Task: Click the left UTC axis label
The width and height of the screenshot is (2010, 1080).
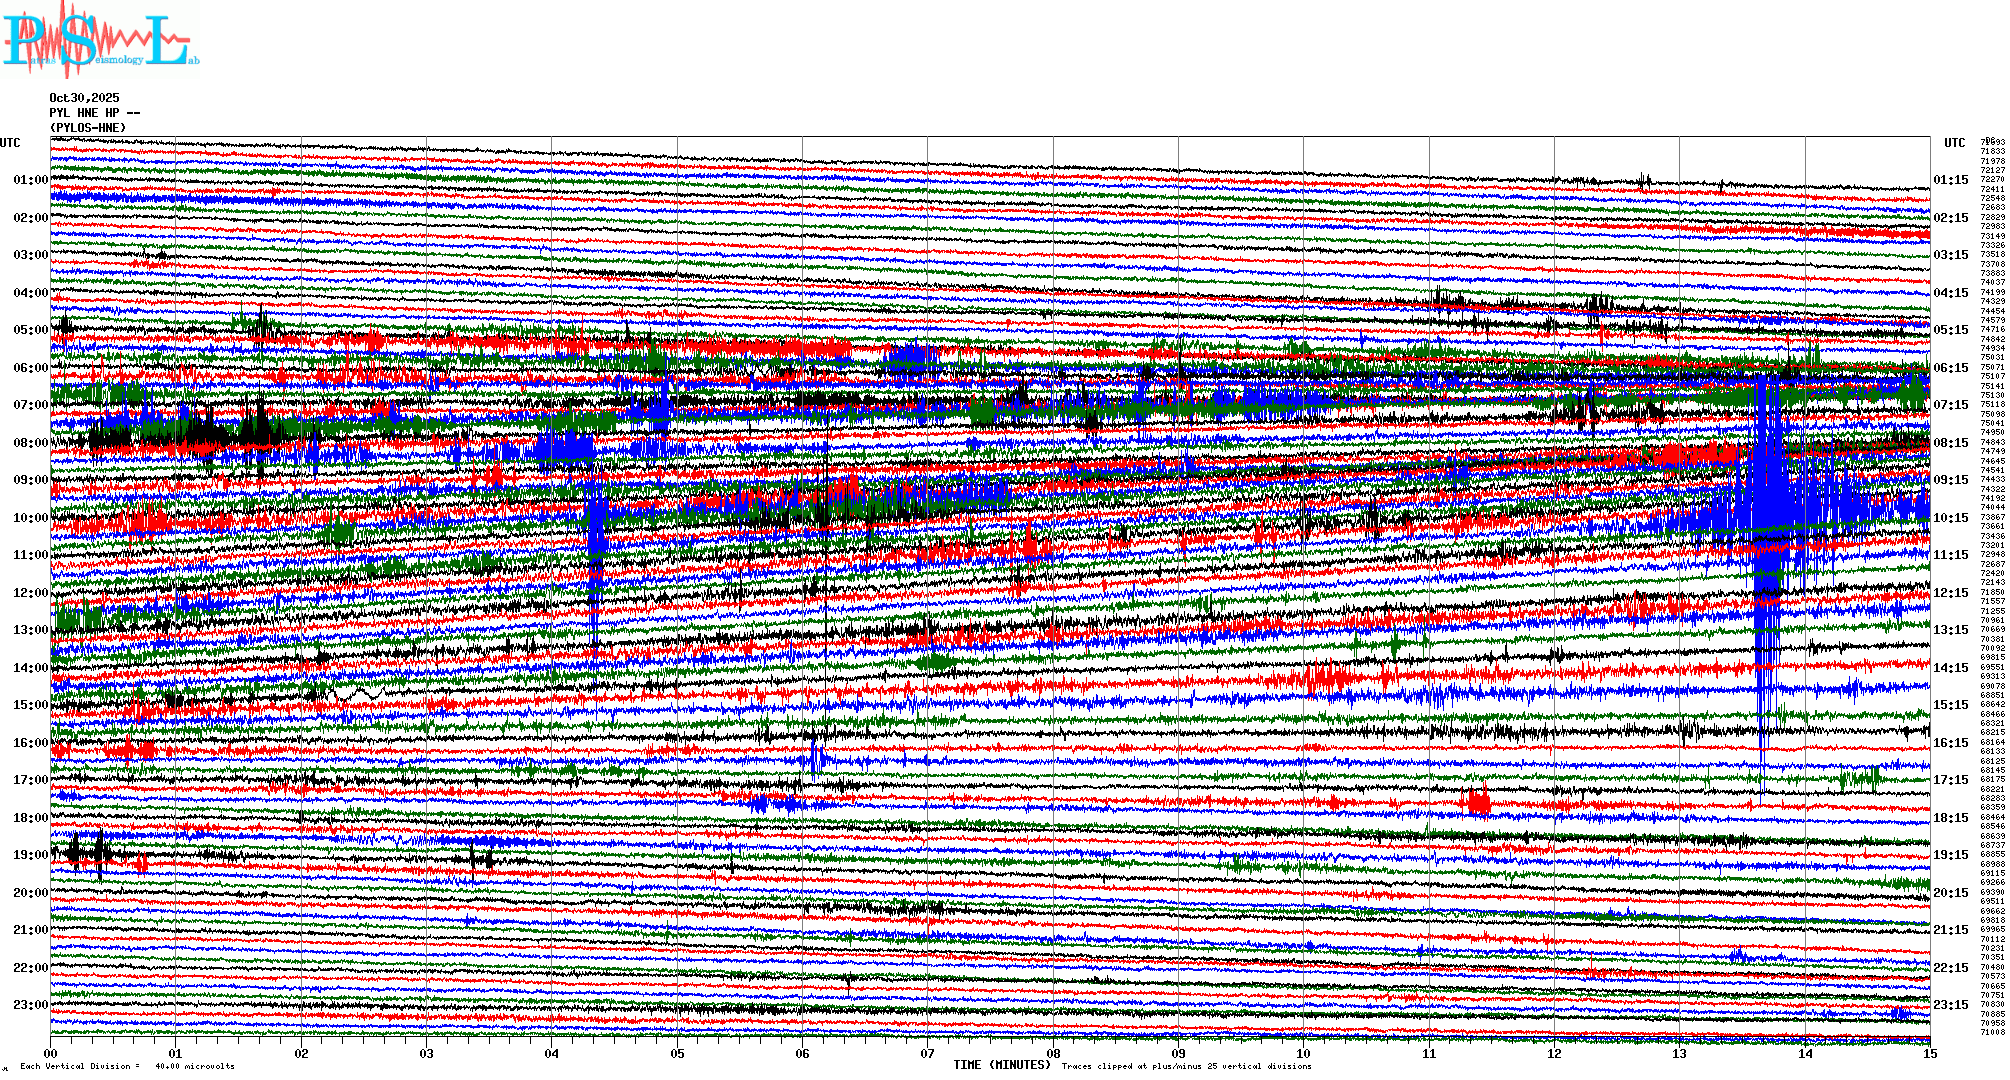Action: pyautogui.click(x=10, y=143)
